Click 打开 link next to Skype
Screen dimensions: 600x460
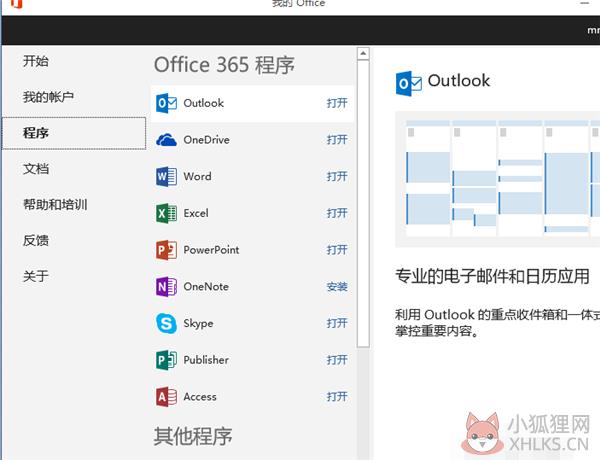[337, 323]
